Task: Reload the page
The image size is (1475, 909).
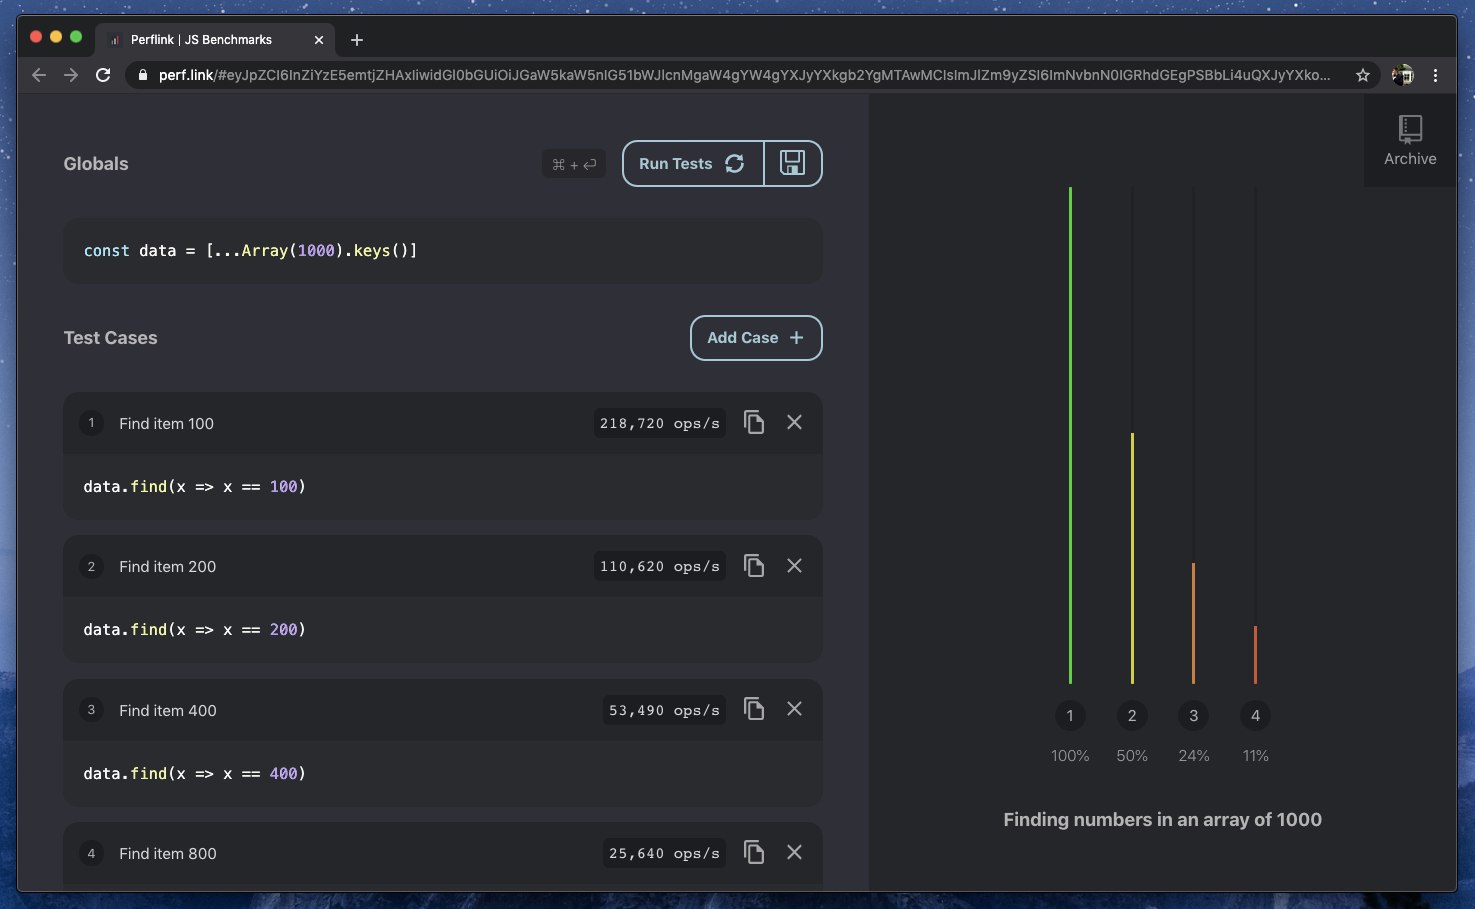Action: pos(103,75)
